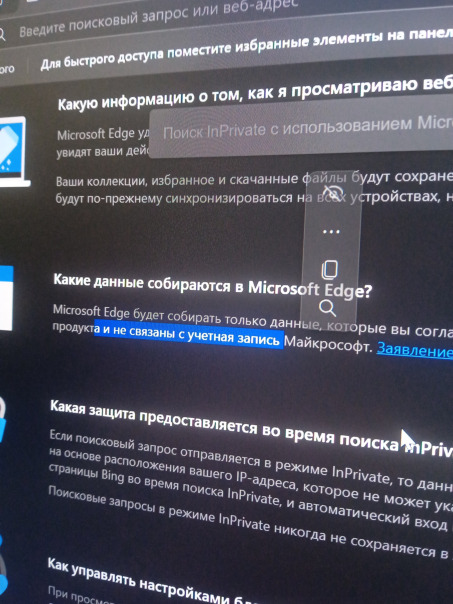The height and width of the screenshot is (604, 453).
Task: Click the hide (crossed eye) icon in mini menu
Action: pyautogui.click(x=332, y=193)
